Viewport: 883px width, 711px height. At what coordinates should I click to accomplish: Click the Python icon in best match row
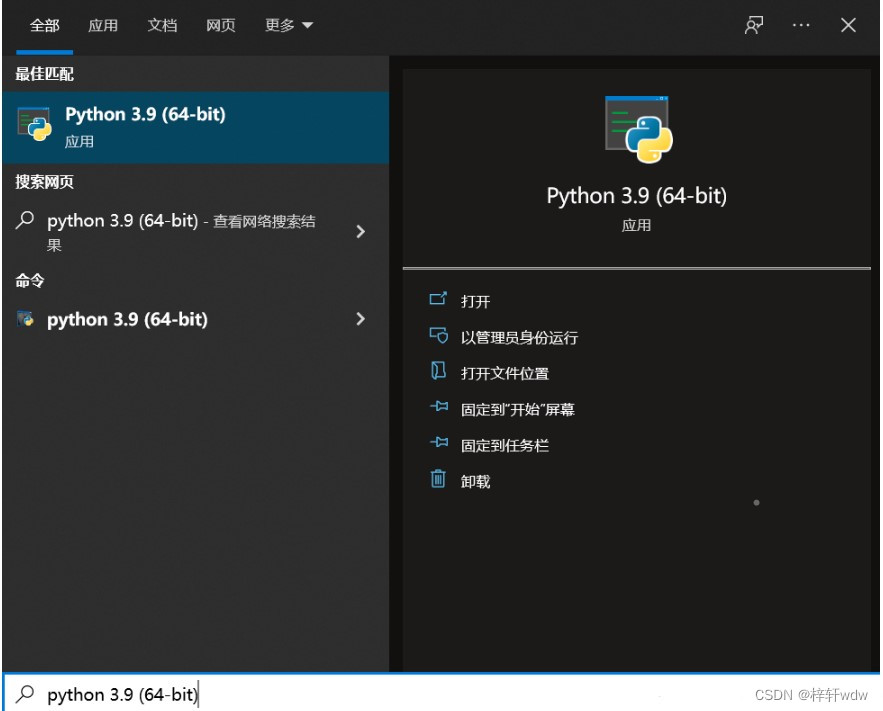click(34, 124)
